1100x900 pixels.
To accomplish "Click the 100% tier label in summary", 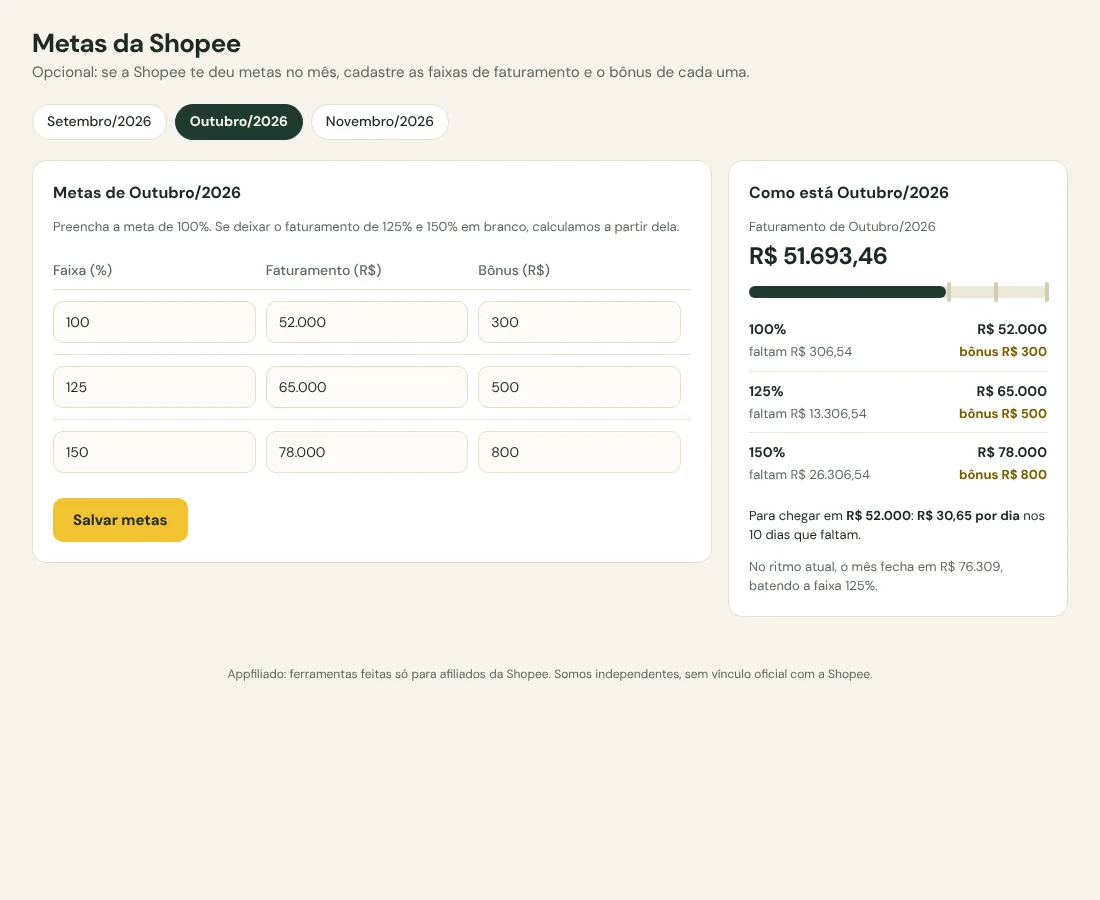I will 767,329.
